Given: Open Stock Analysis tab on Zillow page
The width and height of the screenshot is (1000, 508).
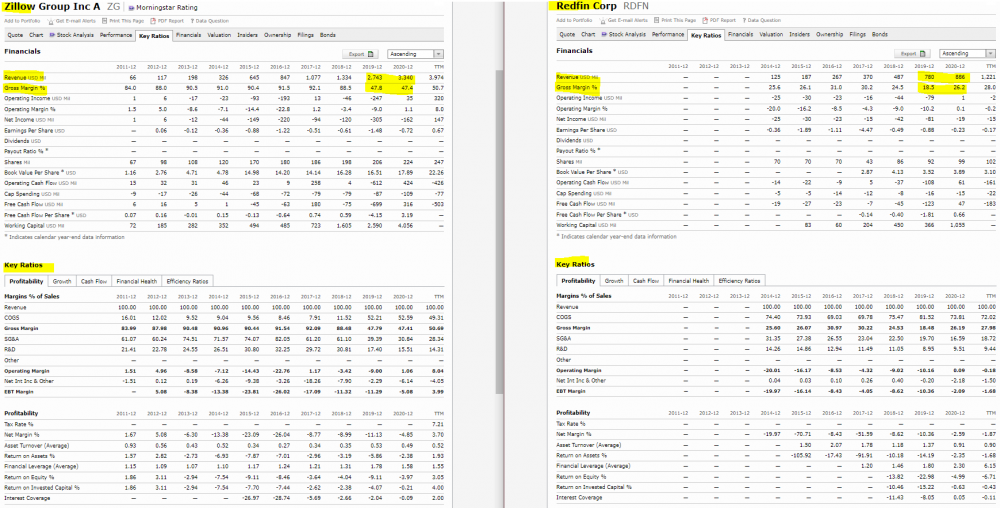Looking at the screenshot, I should click(x=71, y=35).
